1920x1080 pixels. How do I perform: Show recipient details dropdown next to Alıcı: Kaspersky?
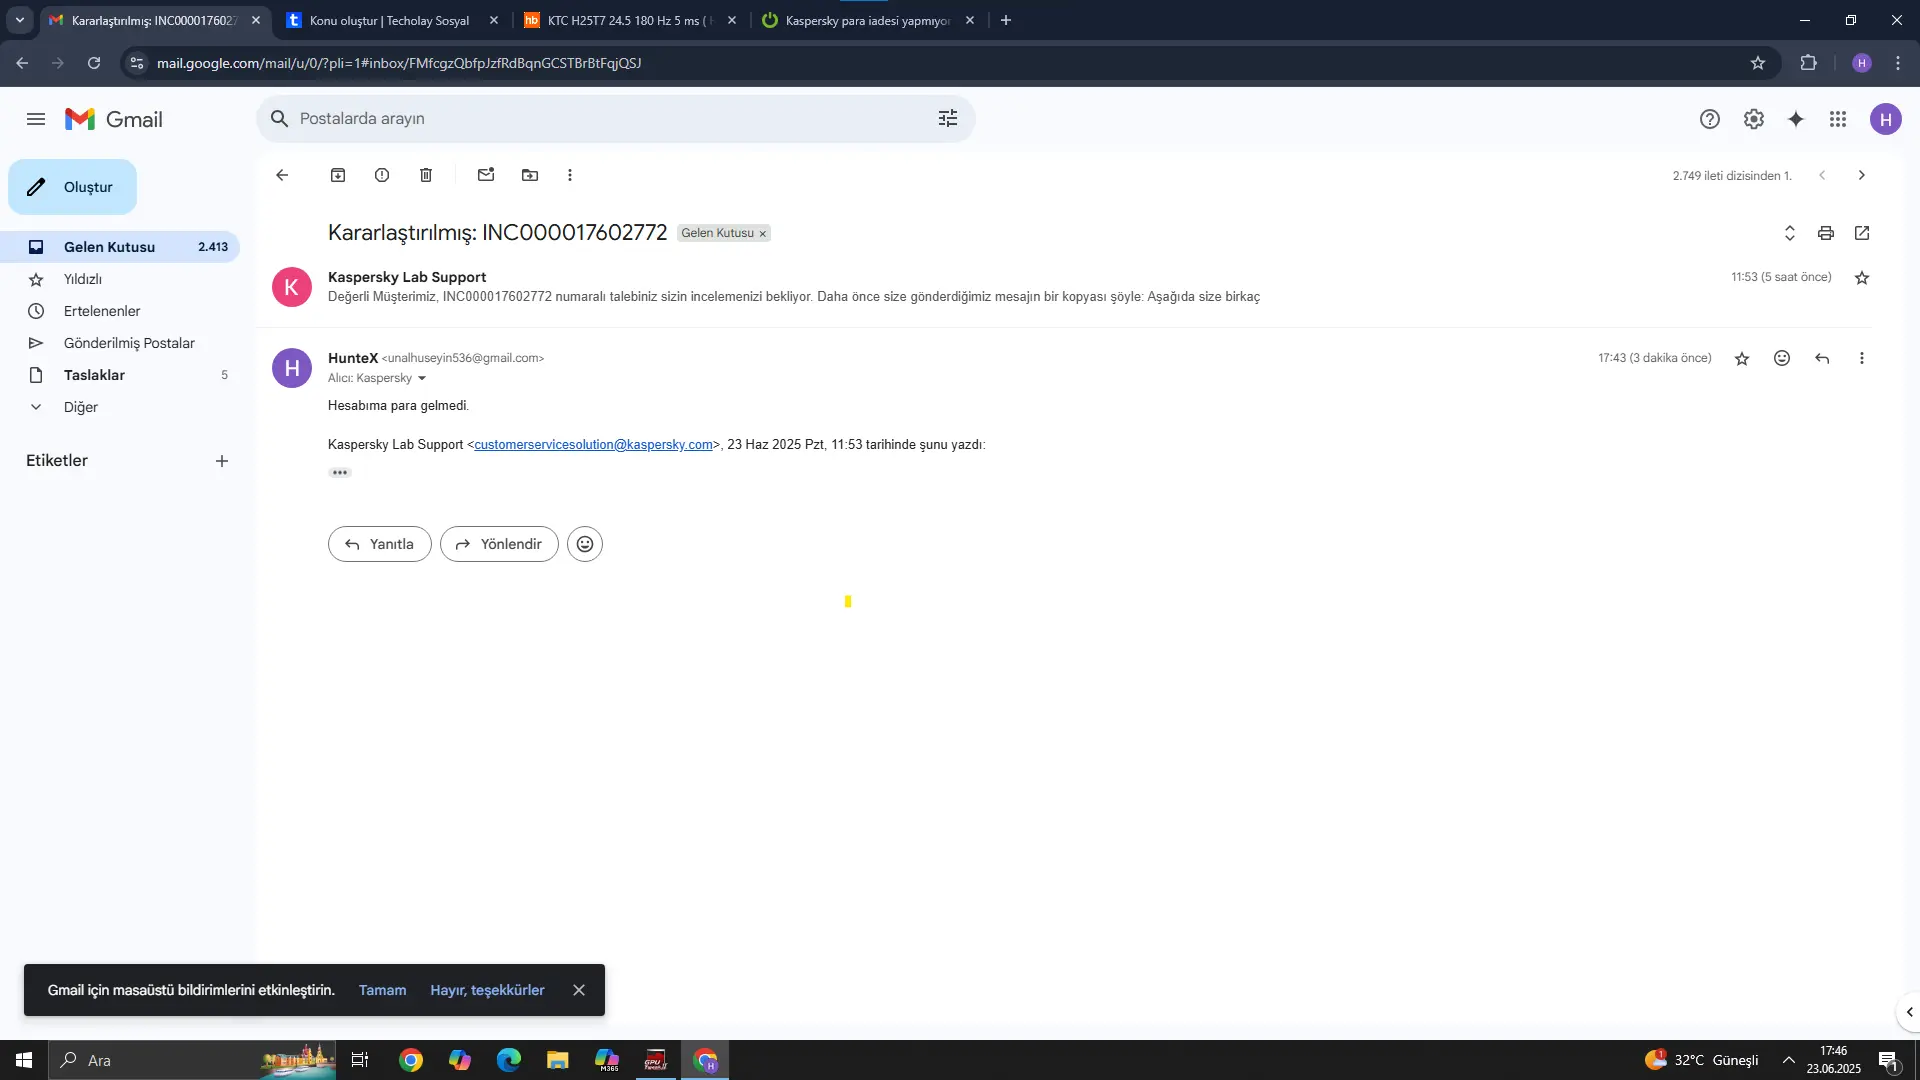coord(422,378)
